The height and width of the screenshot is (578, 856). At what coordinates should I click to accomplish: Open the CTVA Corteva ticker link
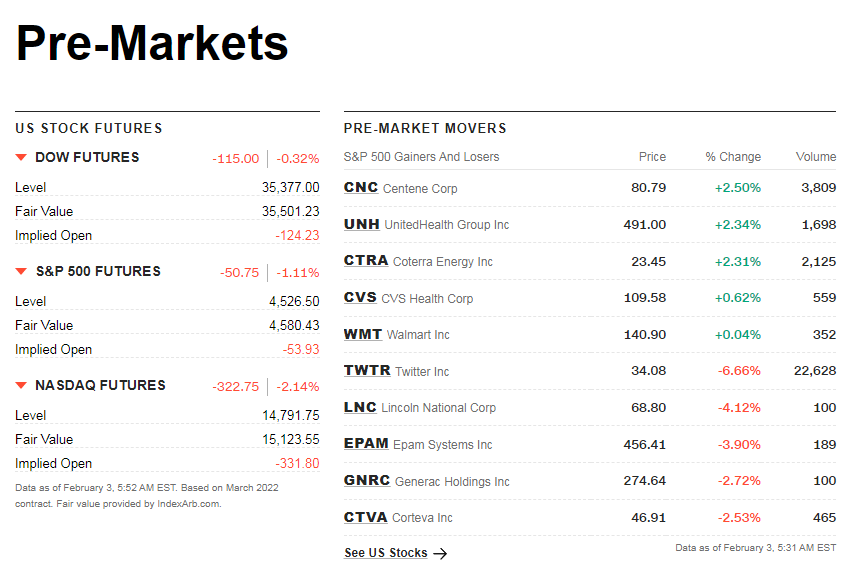365,517
